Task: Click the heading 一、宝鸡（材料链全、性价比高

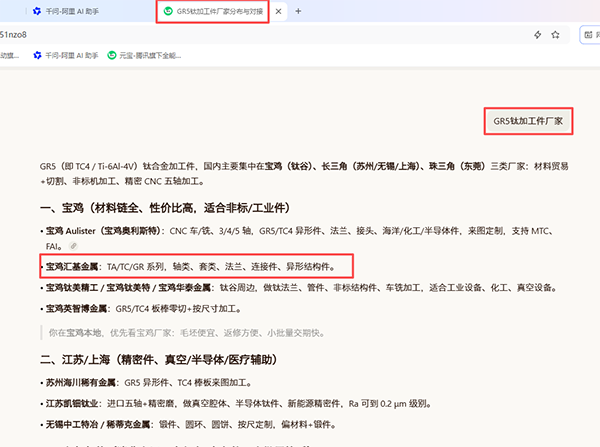Action: click(x=165, y=208)
